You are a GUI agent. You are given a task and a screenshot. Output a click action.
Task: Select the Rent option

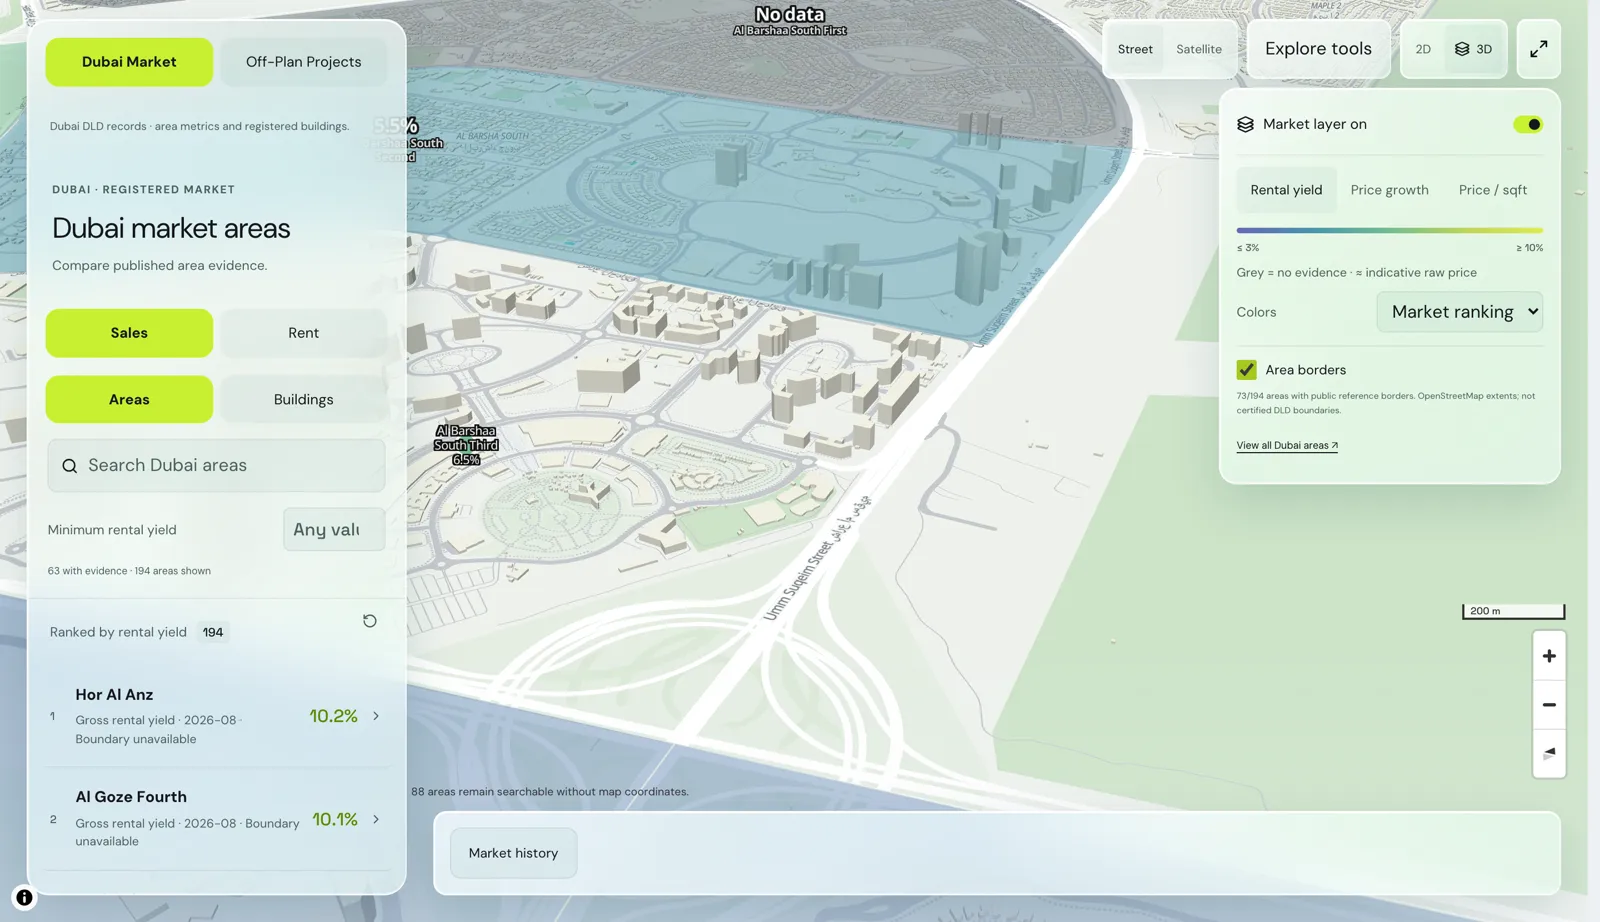(303, 333)
